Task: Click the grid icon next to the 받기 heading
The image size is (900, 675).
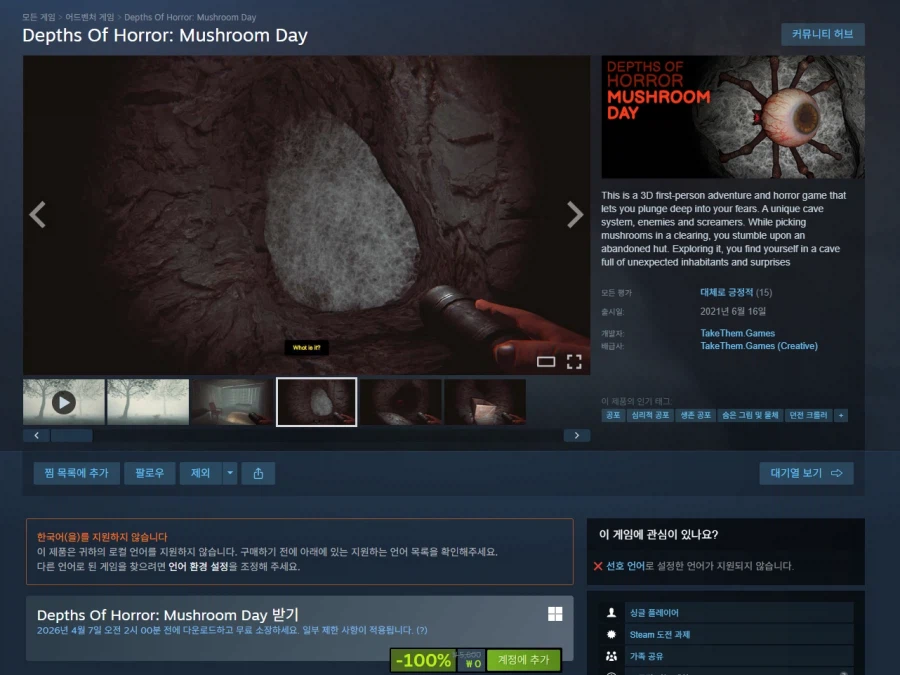Action: (x=555, y=613)
